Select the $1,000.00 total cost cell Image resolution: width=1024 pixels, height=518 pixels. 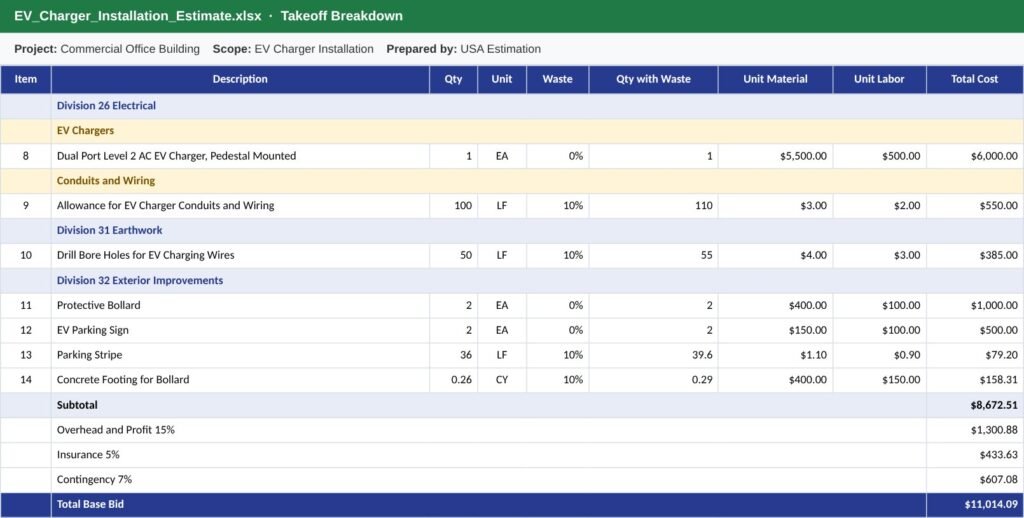point(974,305)
